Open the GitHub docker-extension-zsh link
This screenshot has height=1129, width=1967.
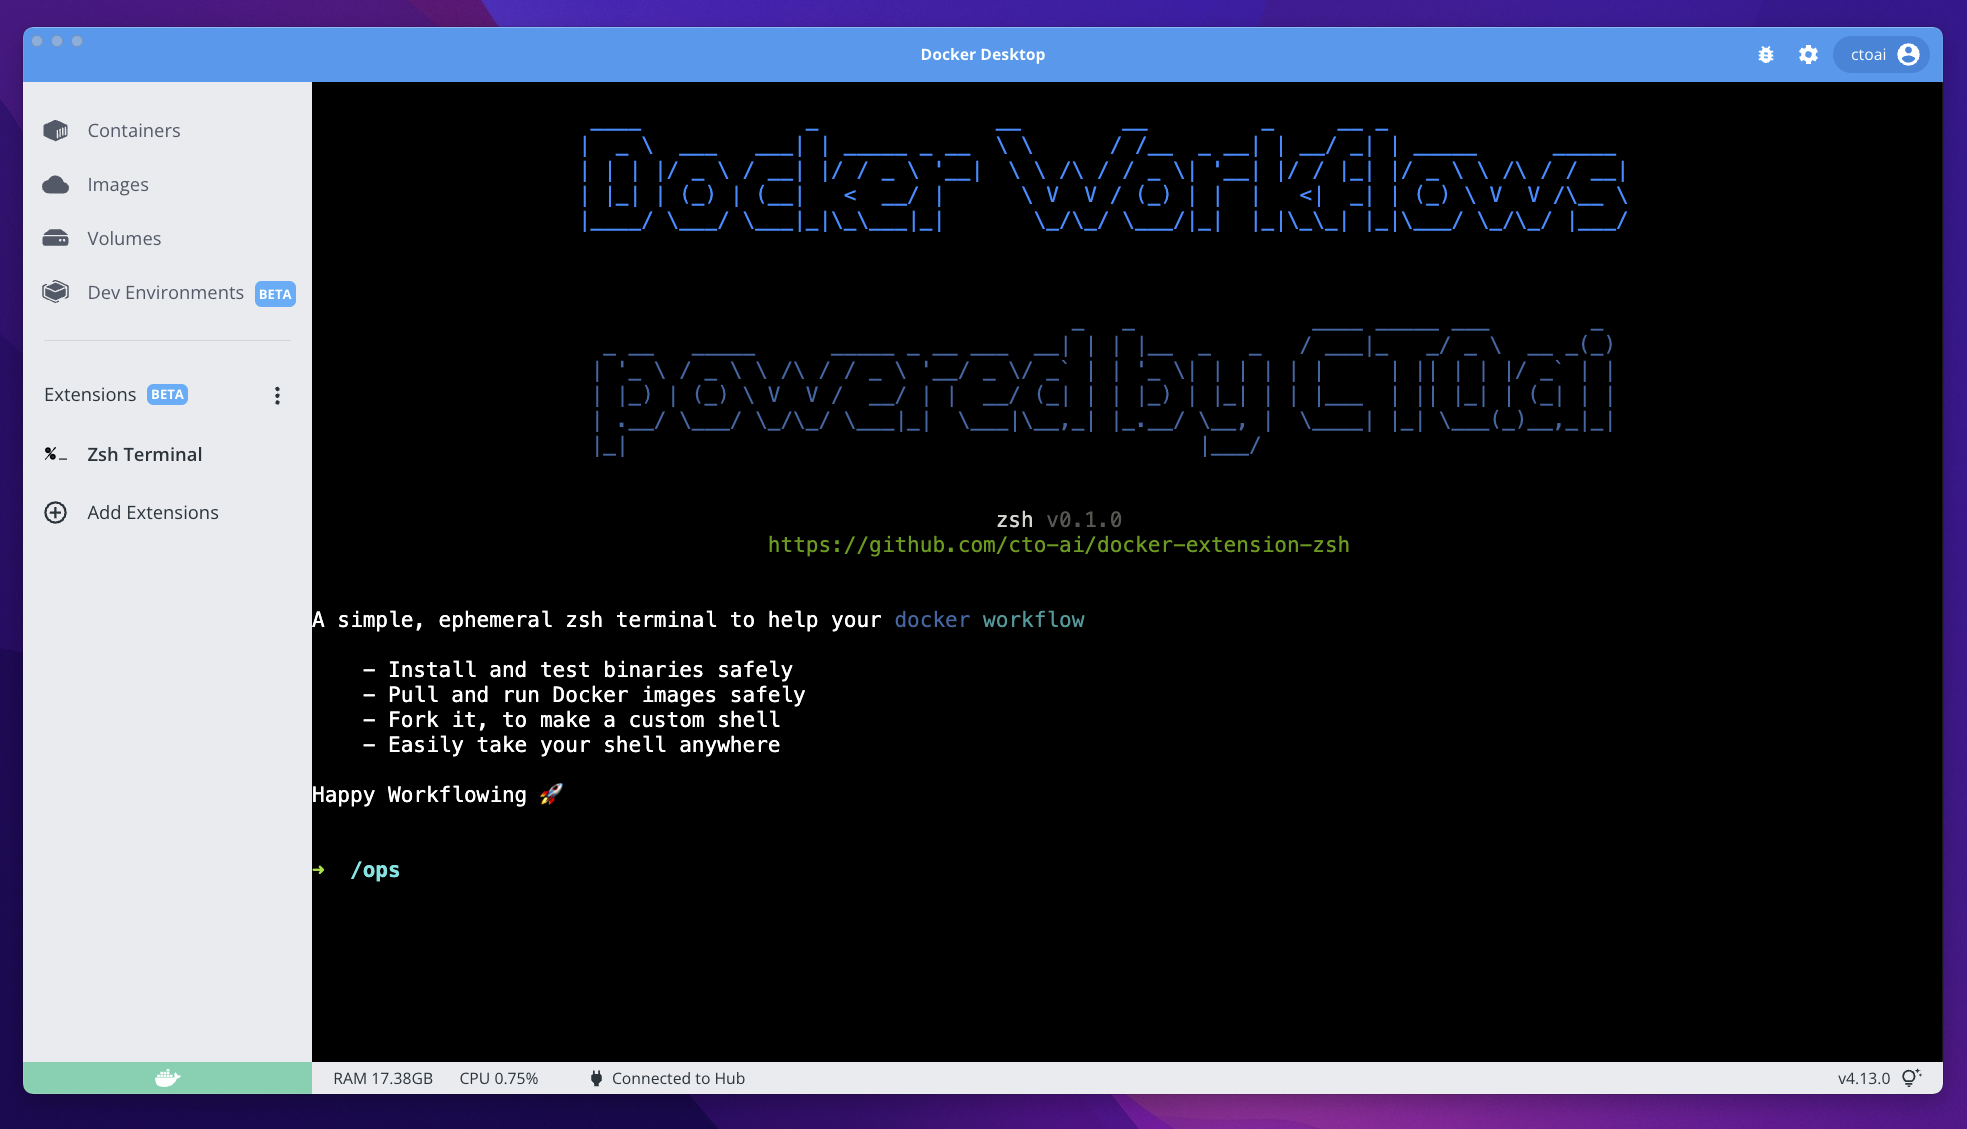(x=1058, y=545)
